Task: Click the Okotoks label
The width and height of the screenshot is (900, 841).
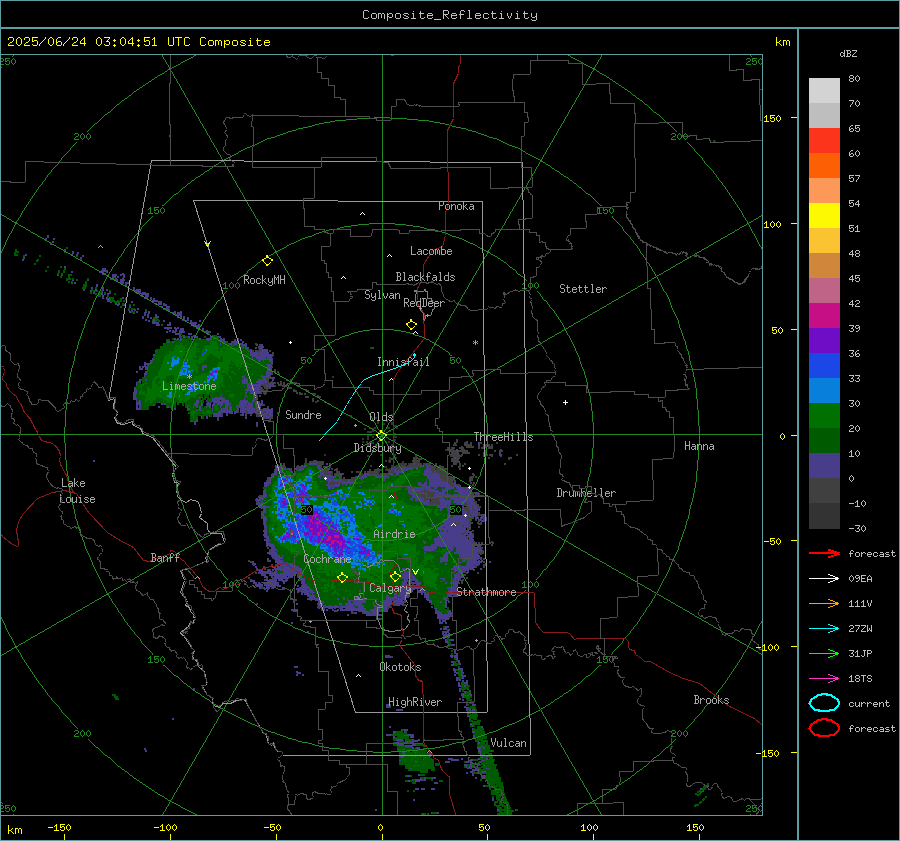Action: click(x=400, y=667)
